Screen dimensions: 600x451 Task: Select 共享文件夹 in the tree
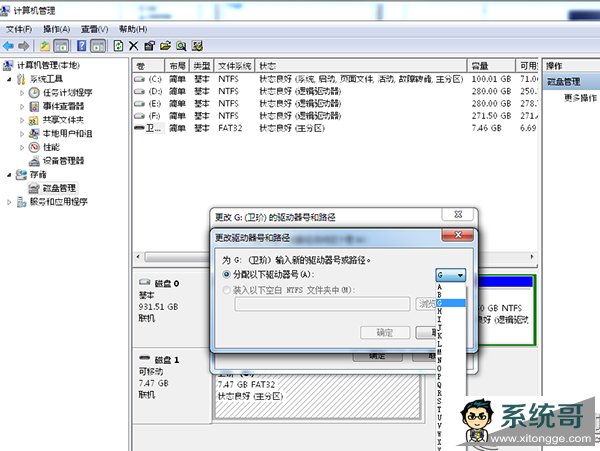click(x=63, y=120)
